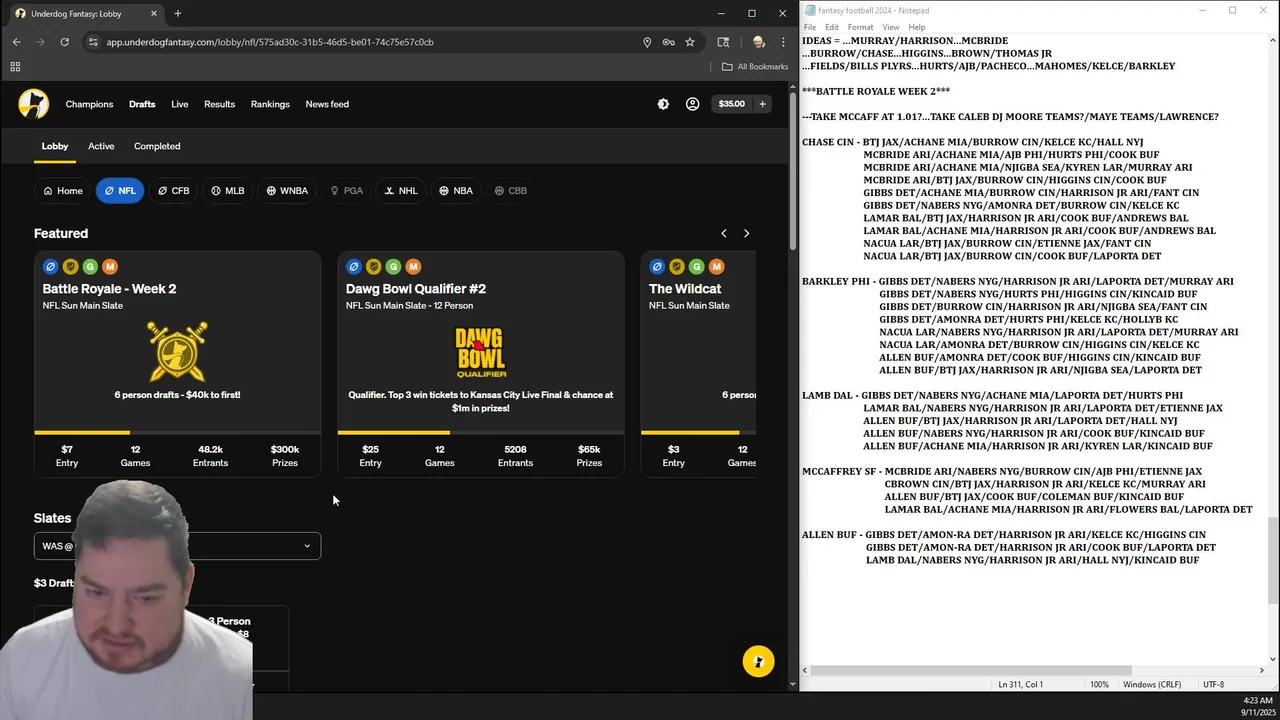This screenshot has height=720, width=1280.
Task: Open the Format menu in Notepad
Action: [860, 27]
